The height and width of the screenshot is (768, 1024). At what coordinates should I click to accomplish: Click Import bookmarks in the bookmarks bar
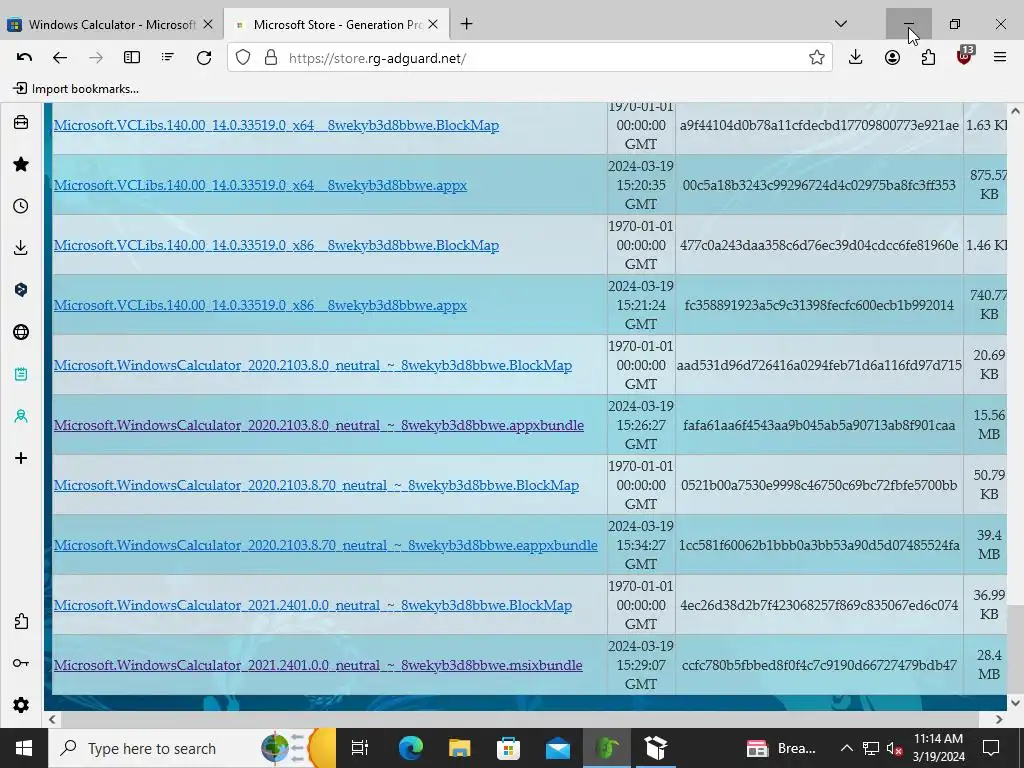pyautogui.click(x=76, y=88)
